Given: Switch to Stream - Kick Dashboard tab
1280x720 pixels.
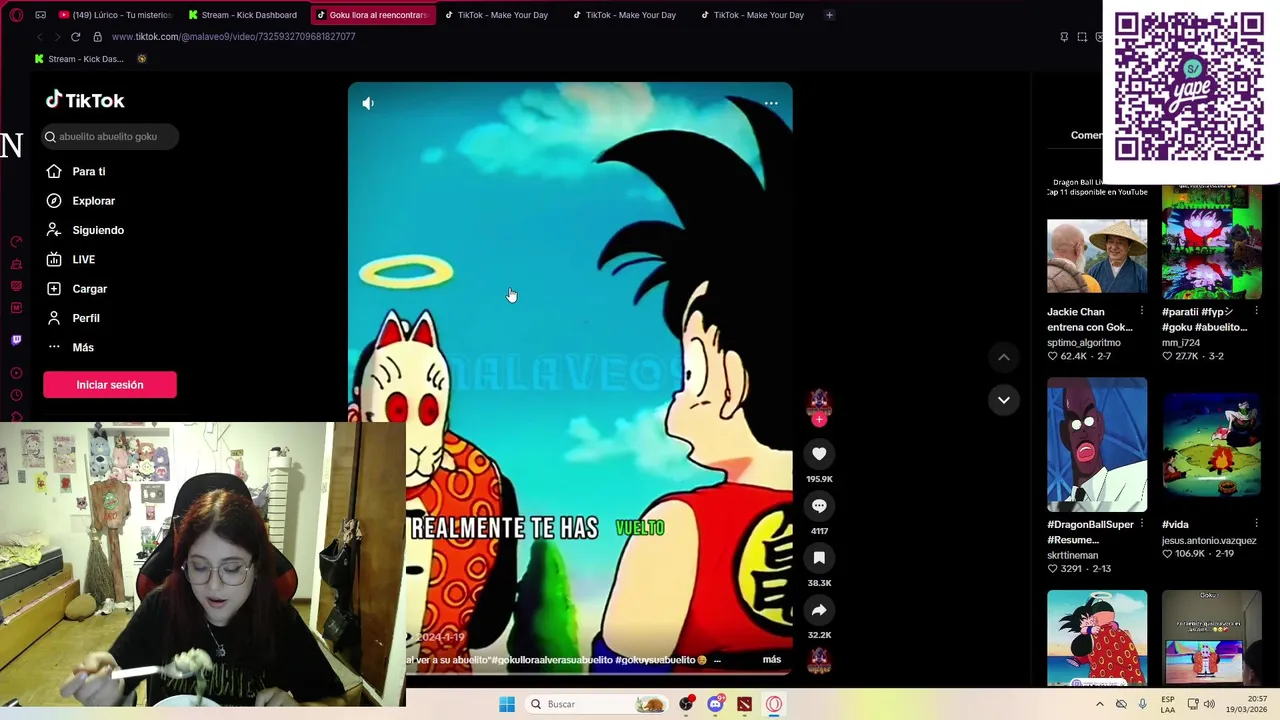Looking at the screenshot, I should (x=243, y=15).
